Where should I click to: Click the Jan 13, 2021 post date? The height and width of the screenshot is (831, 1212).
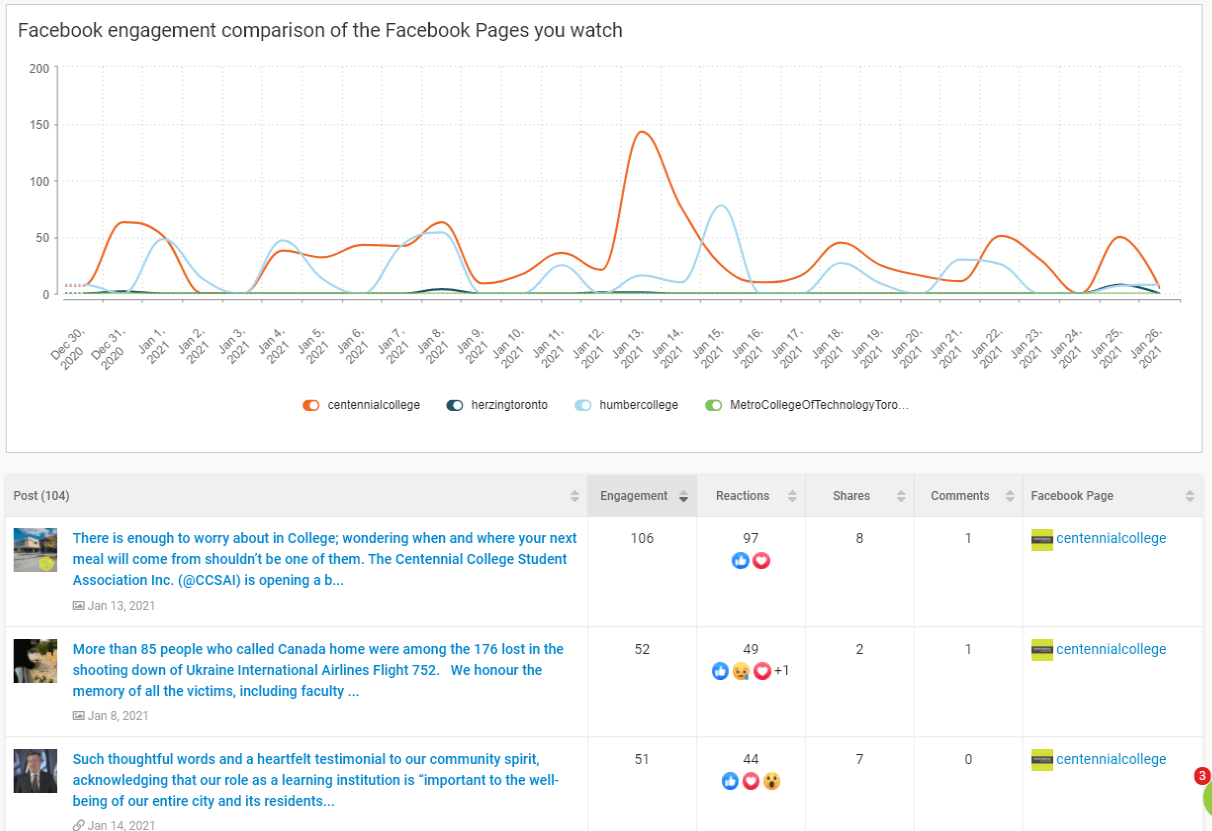121,606
